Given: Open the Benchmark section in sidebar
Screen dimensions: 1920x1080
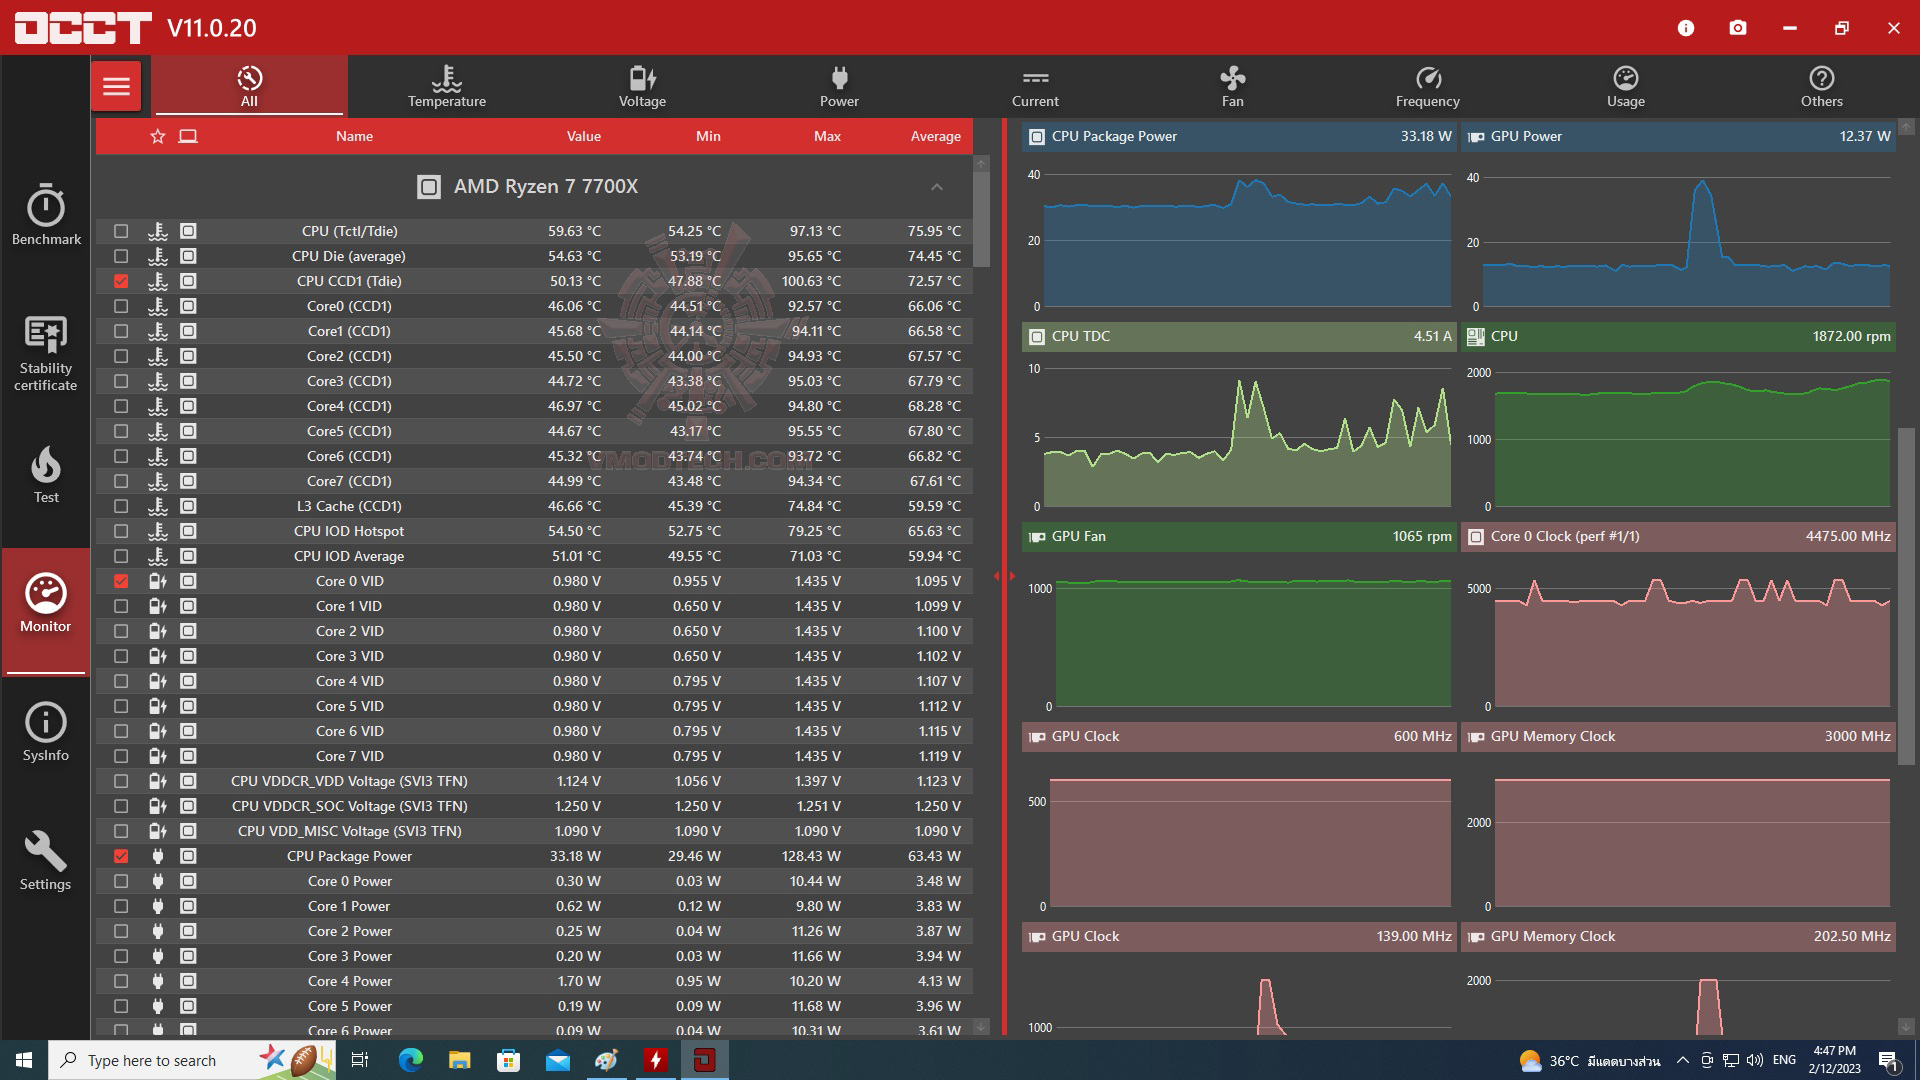Looking at the screenshot, I should 46,214.
